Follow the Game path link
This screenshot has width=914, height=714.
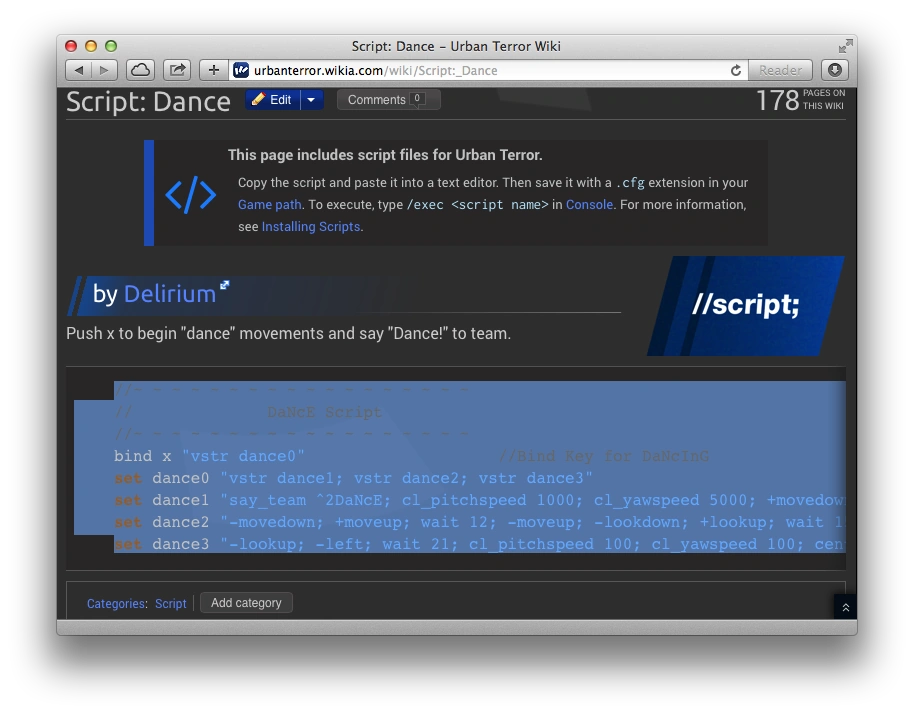269,205
